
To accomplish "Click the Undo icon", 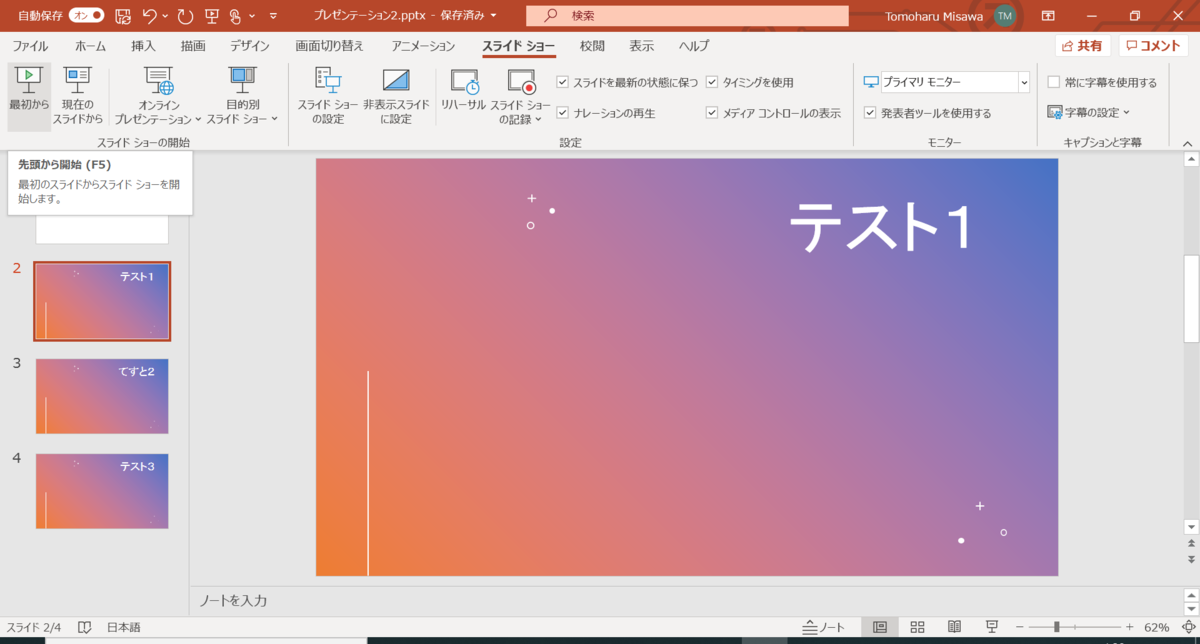I will tap(150, 16).
